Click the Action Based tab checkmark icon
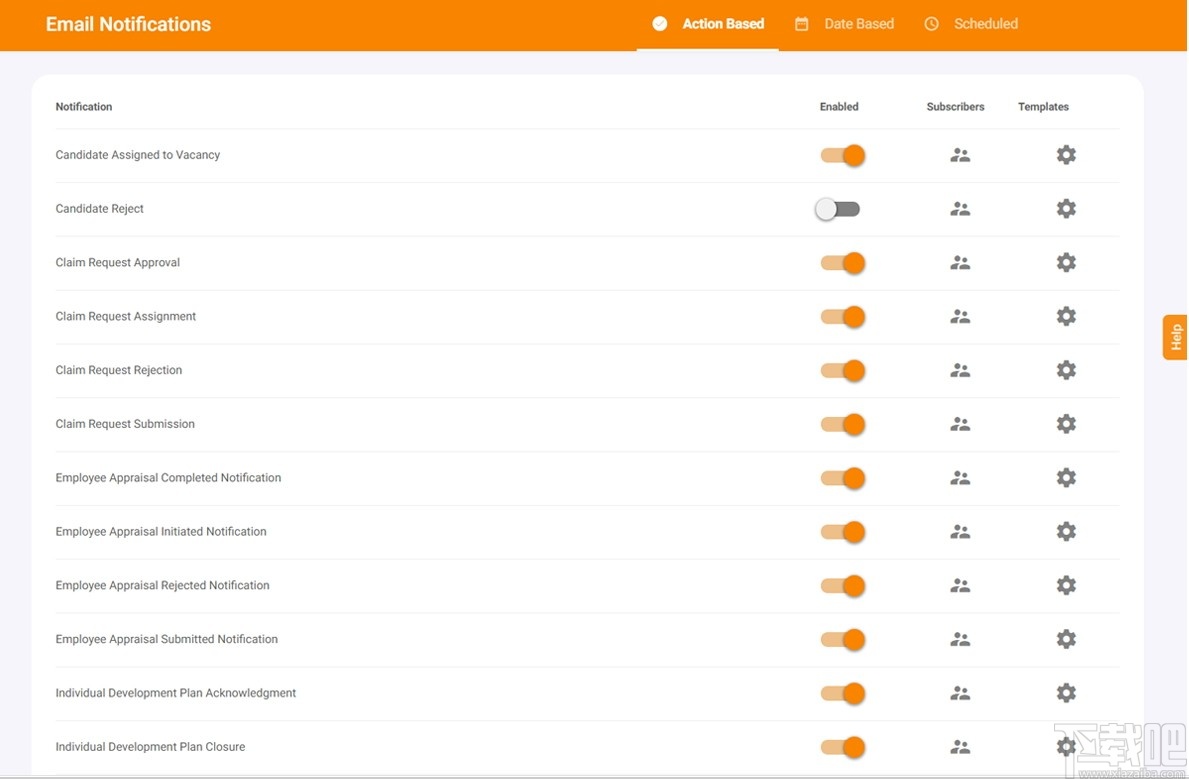Image resolution: width=1189 pixels, height=779 pixels. pyautogui.click(x=659, y=23)
